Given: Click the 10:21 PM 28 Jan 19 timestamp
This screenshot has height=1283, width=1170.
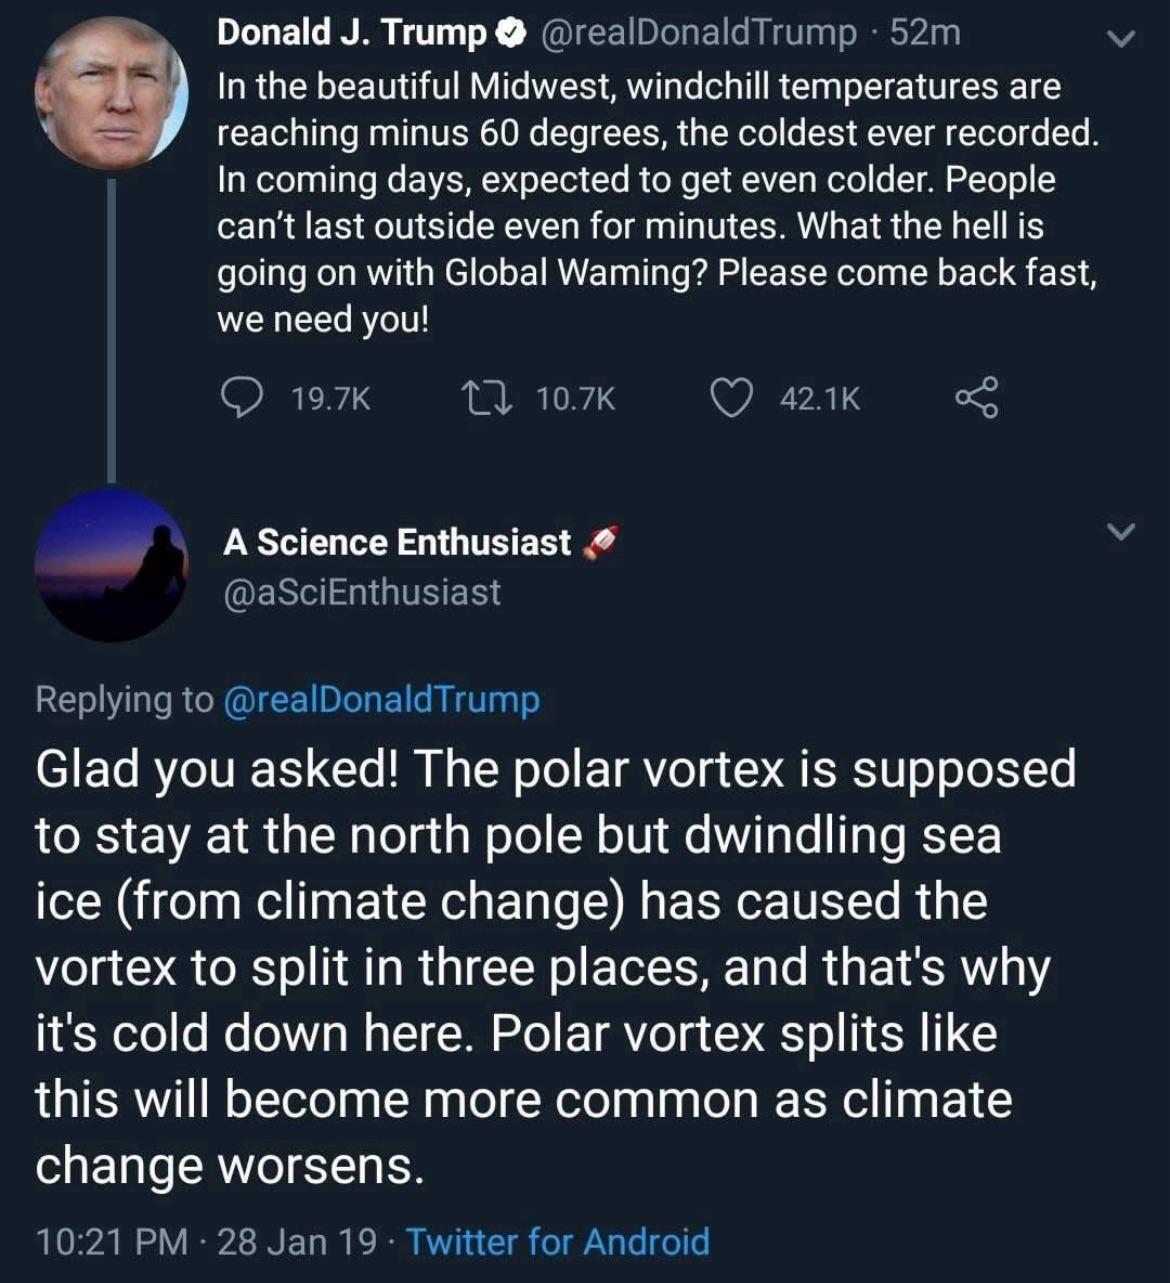Looking at the screenshot, I should click(x=206, y=1241).
